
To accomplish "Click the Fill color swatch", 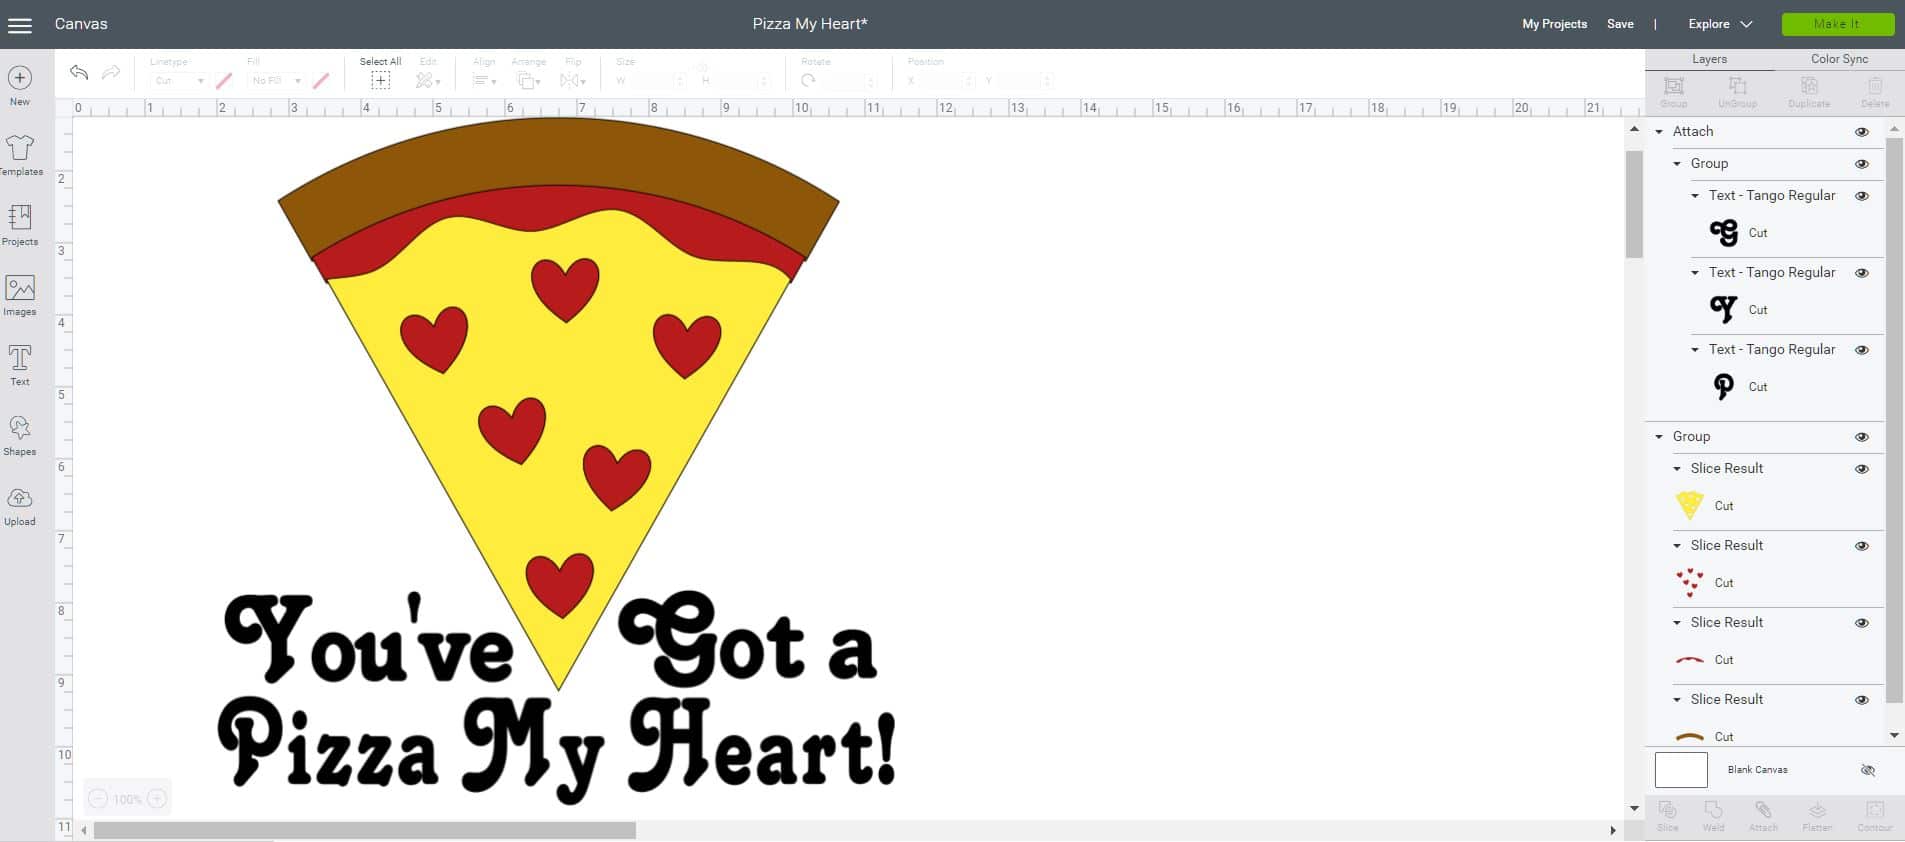I will (x=321, y=81).
